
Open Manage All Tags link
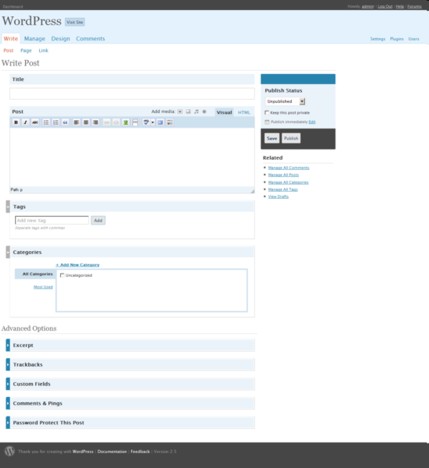pos(283,189)
